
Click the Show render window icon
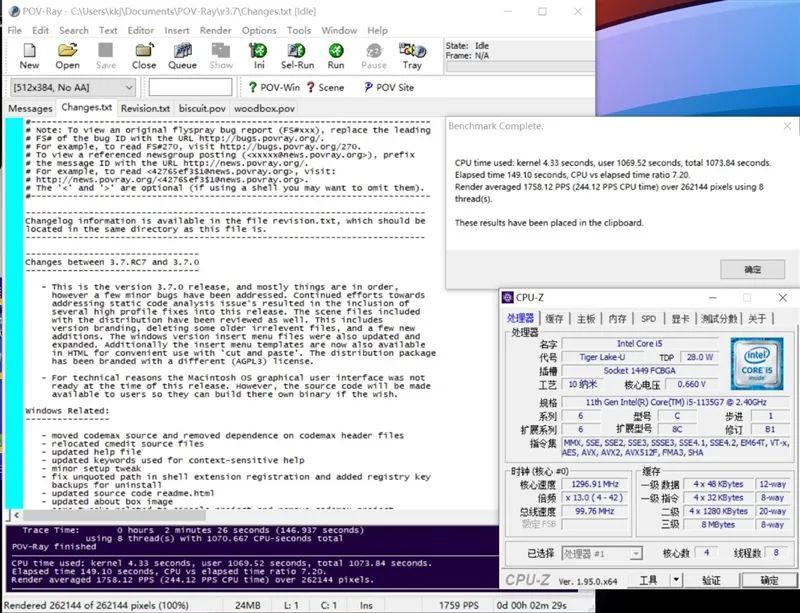pyautogui.click(x=221, y=51)
